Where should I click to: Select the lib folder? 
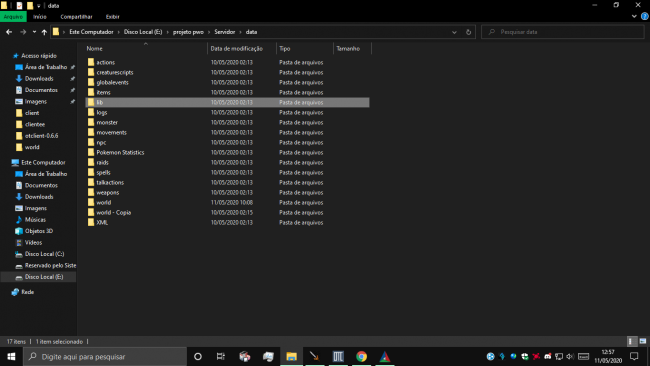coord(227,102)
